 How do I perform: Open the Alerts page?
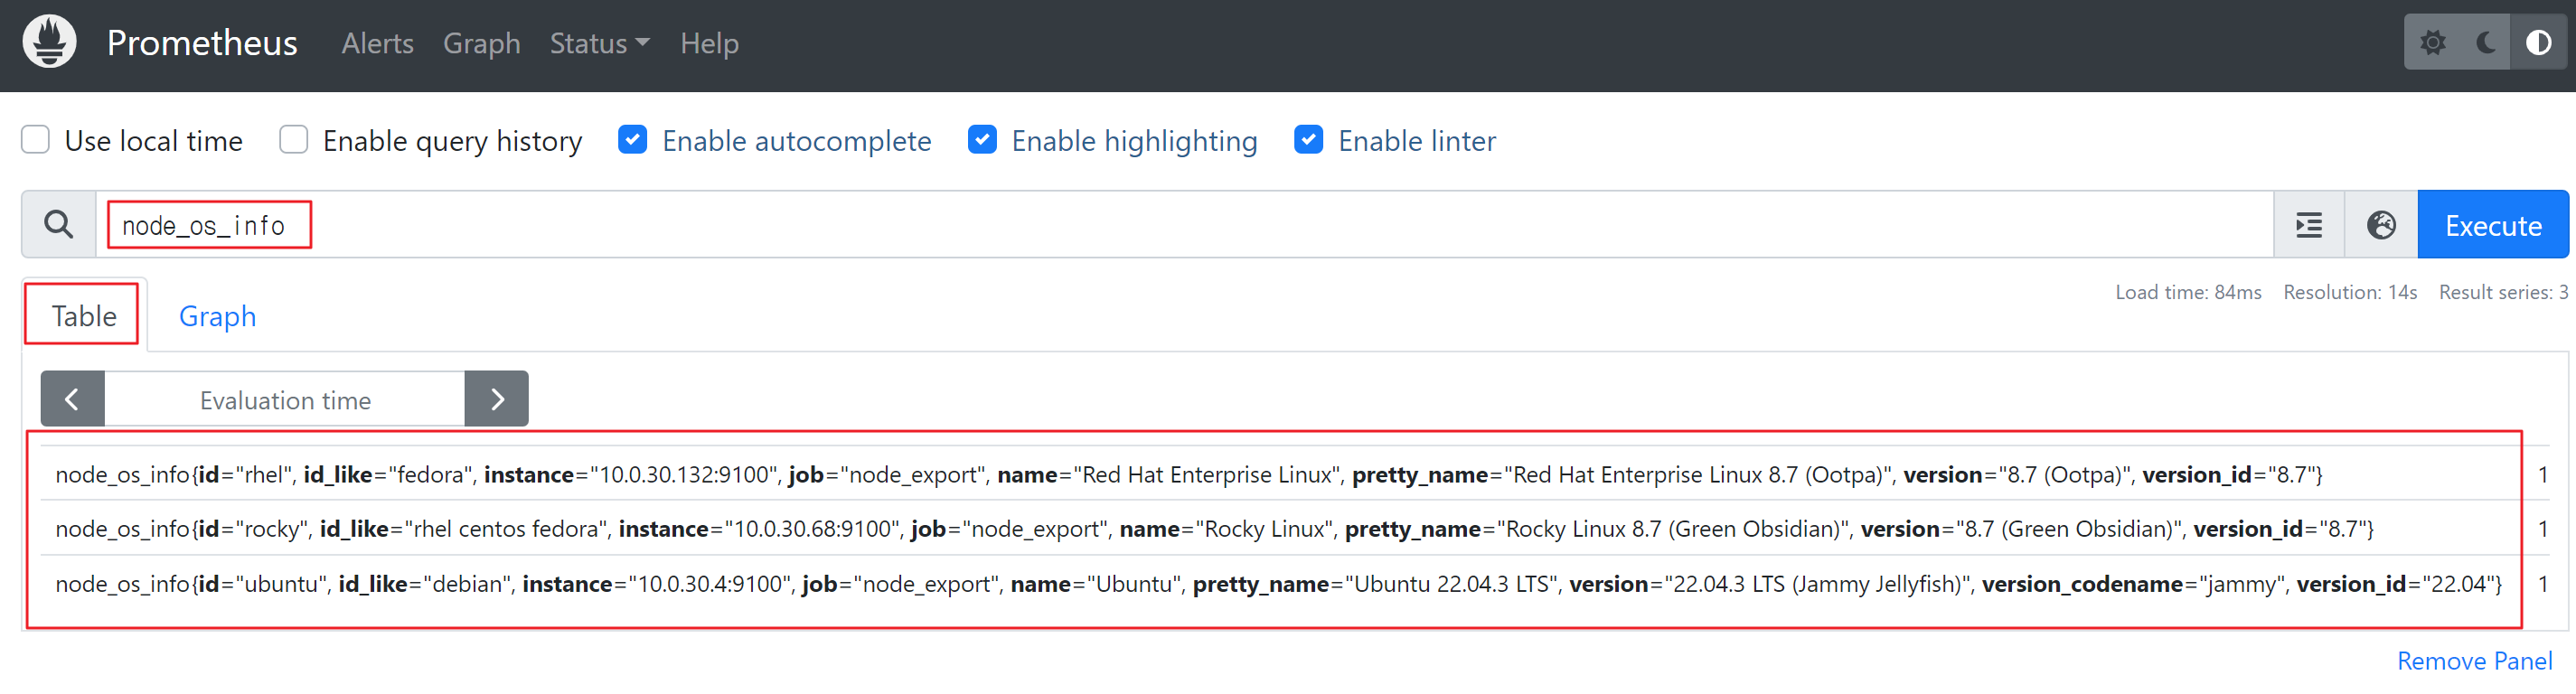[377, 43]
